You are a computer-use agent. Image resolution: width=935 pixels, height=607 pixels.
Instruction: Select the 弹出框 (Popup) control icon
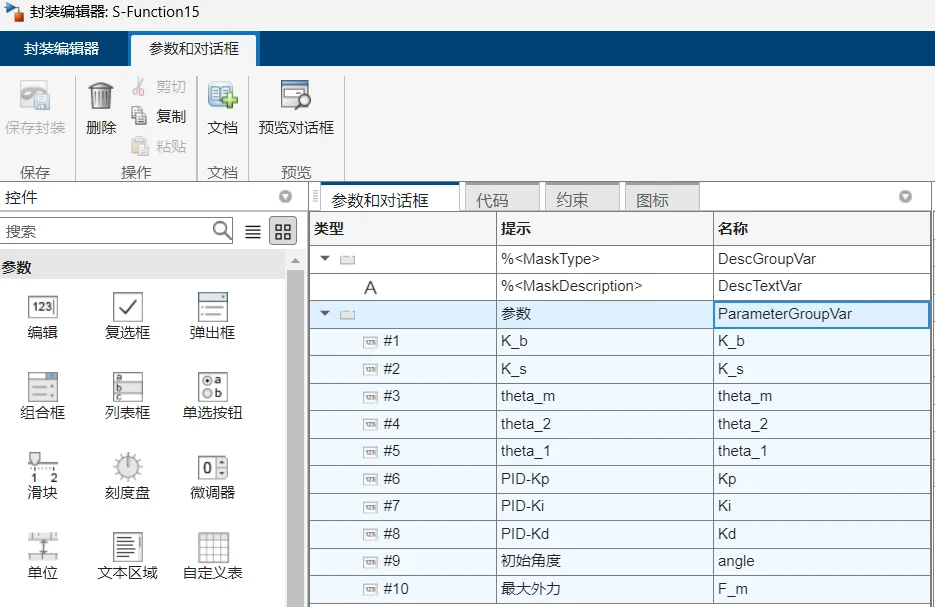coord(212,308)
